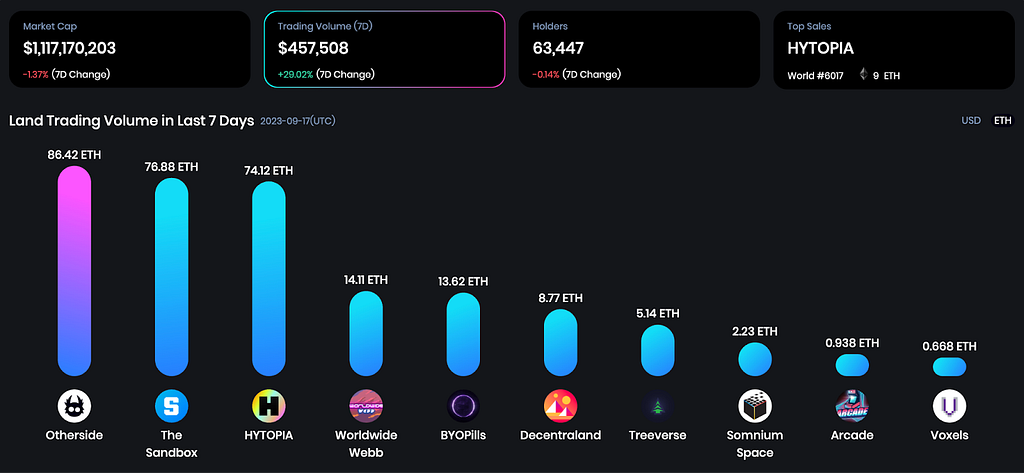
Task: Click the 86.42 ETH value label
Action: [x=74, y=155]
